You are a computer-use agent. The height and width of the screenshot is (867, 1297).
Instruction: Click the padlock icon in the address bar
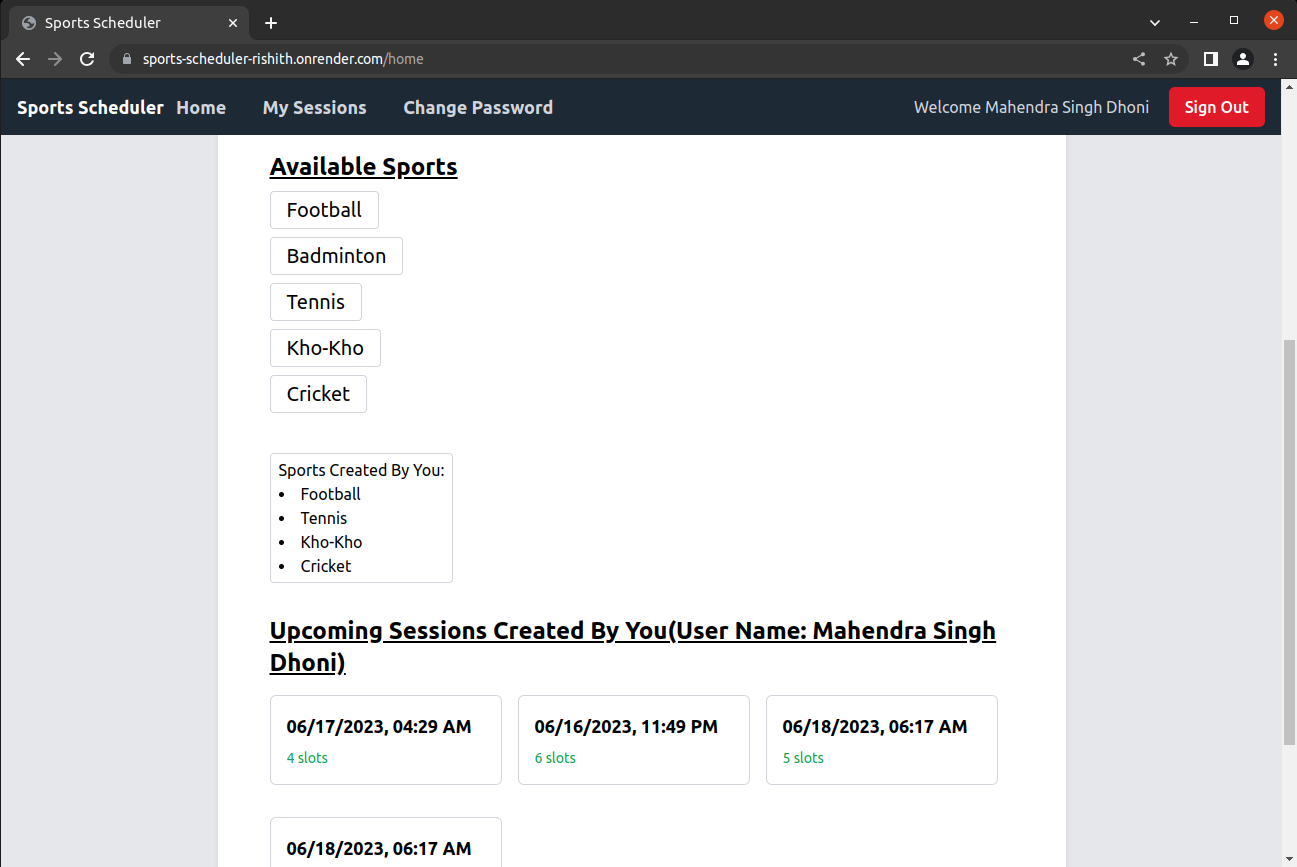tap(126, 59)
